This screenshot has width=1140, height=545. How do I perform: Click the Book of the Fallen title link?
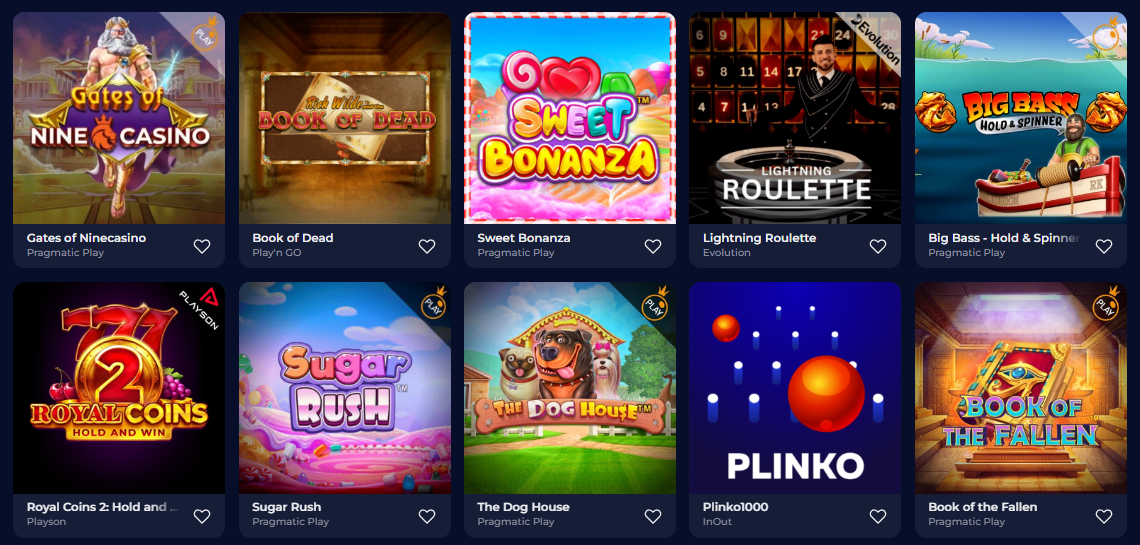[983, 507]
